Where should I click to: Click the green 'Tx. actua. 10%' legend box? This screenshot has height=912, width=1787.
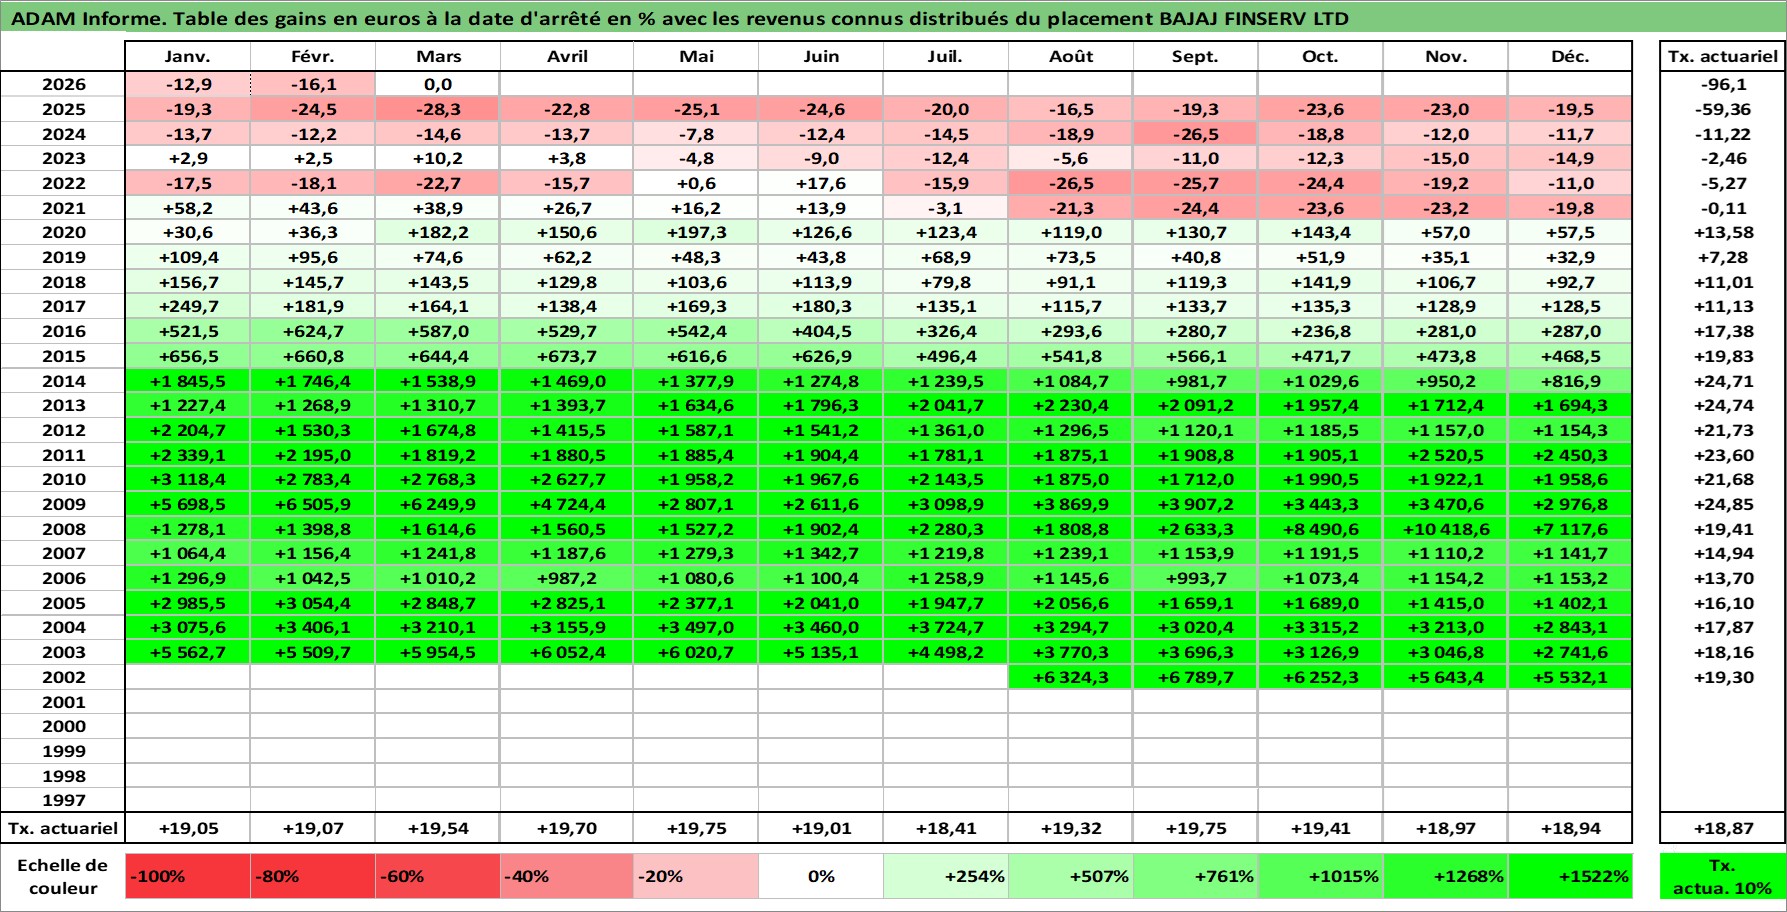[x=1722, y=876]
